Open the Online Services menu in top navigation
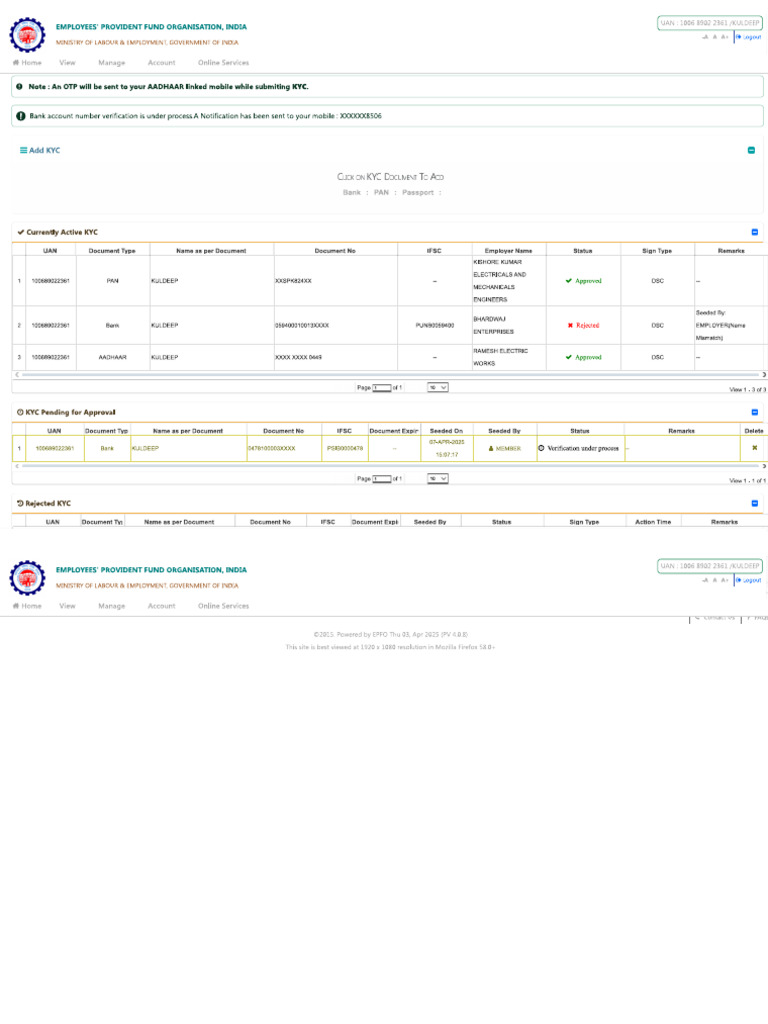This screenshot has height=1024, width=768. coord(223,62)
